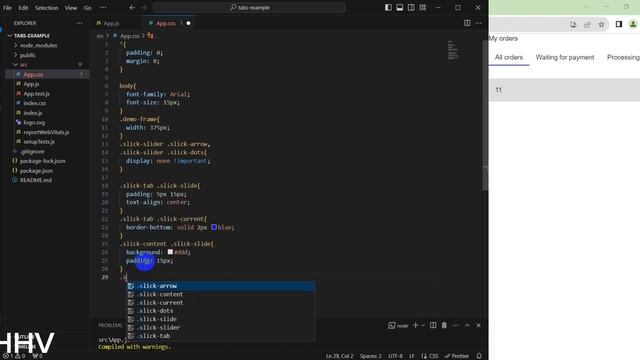Split the editor to the right
This screenshot has width=640, height=360.
click(467, 23)
